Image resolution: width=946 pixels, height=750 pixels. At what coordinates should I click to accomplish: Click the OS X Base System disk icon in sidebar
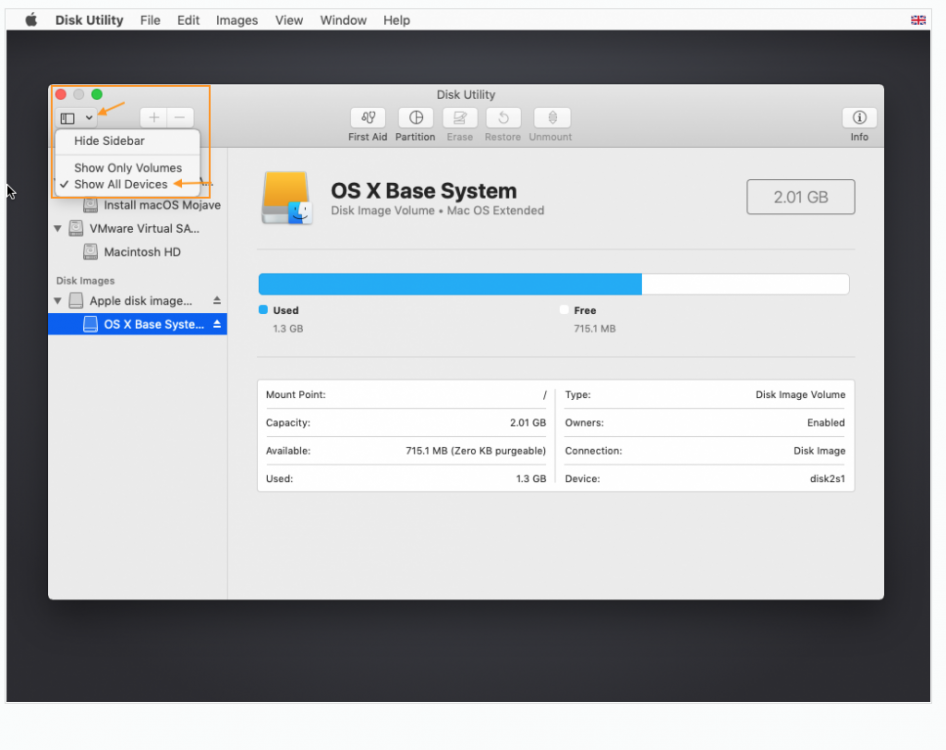pos(90,324)
